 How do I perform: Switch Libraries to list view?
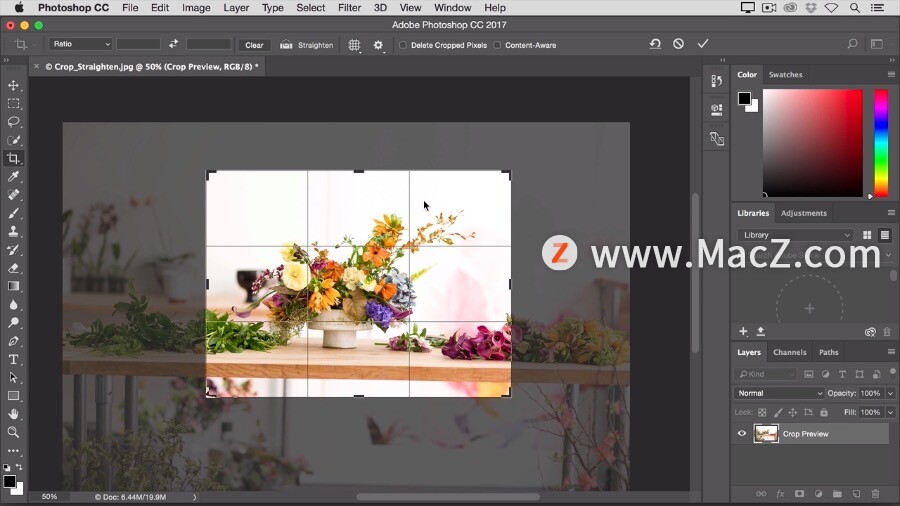click(x=885, y=235)
